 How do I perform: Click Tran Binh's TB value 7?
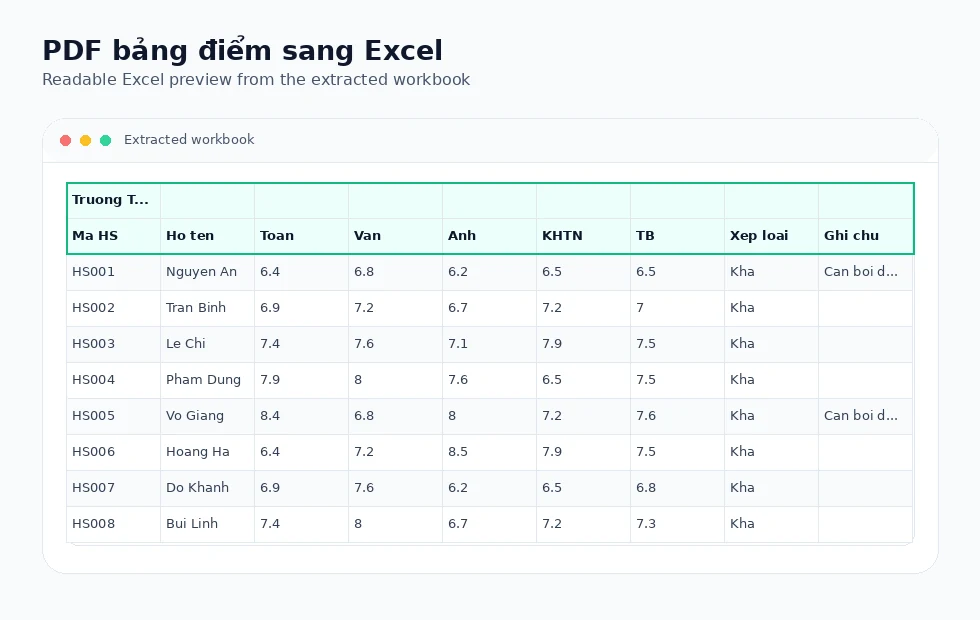[x=678, y=308]
